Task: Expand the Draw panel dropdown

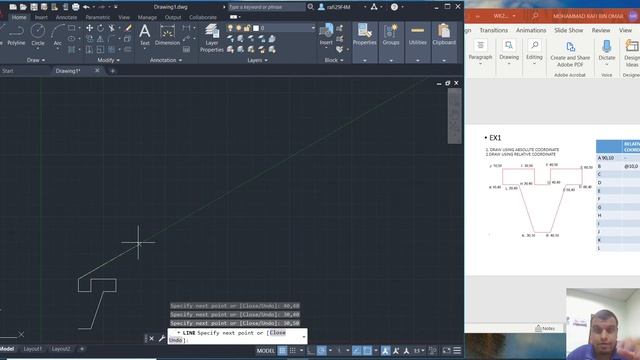Action: tap(36, 60)
